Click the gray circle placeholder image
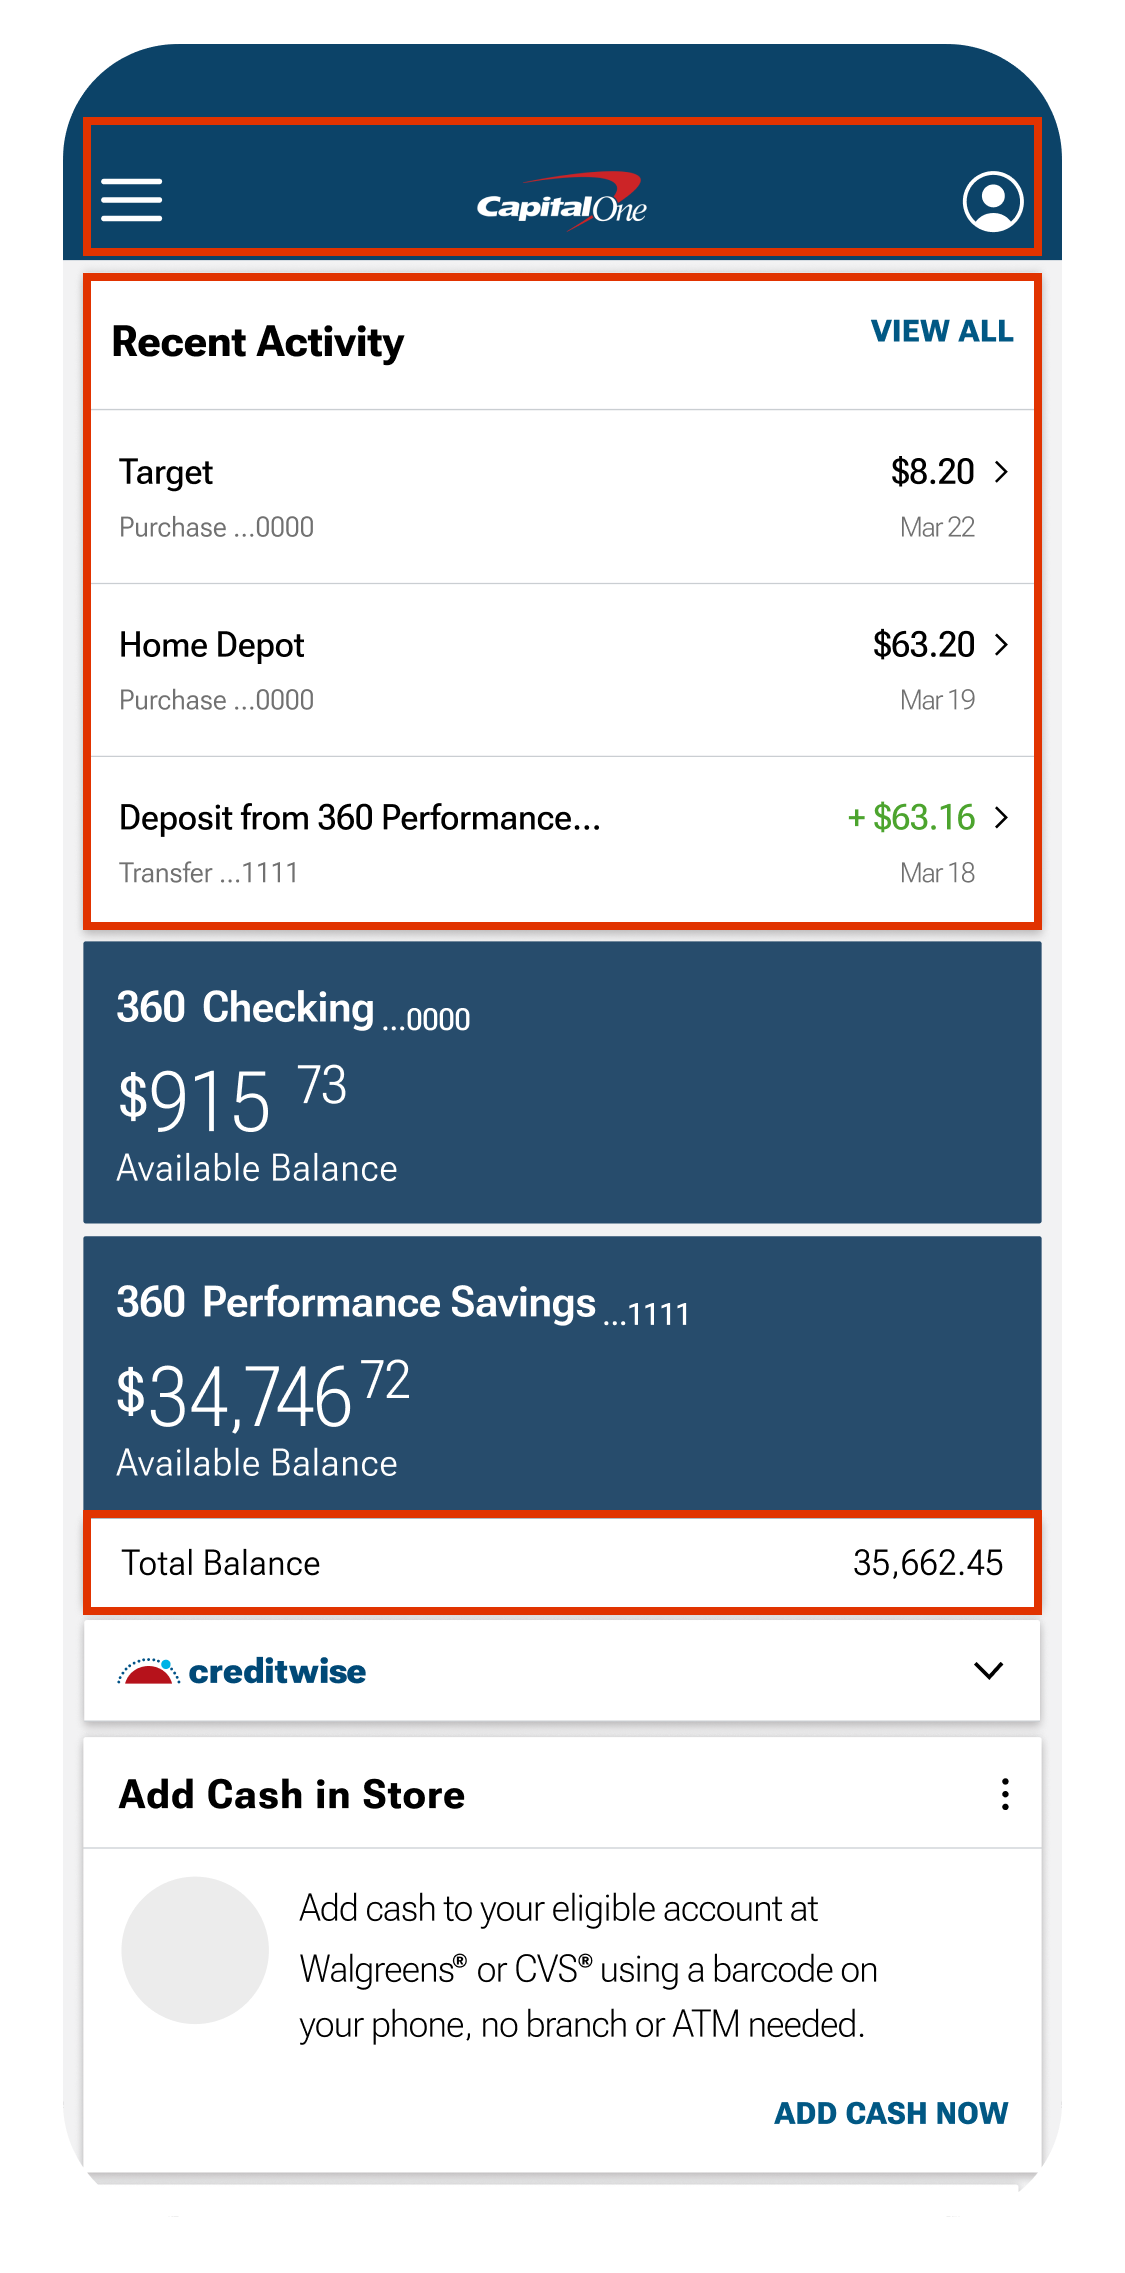 pos(195,1950)
